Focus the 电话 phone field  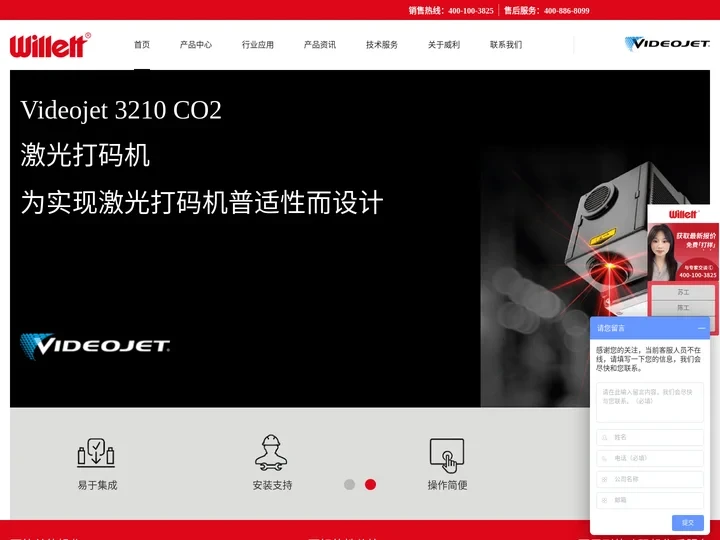point(650,458)
